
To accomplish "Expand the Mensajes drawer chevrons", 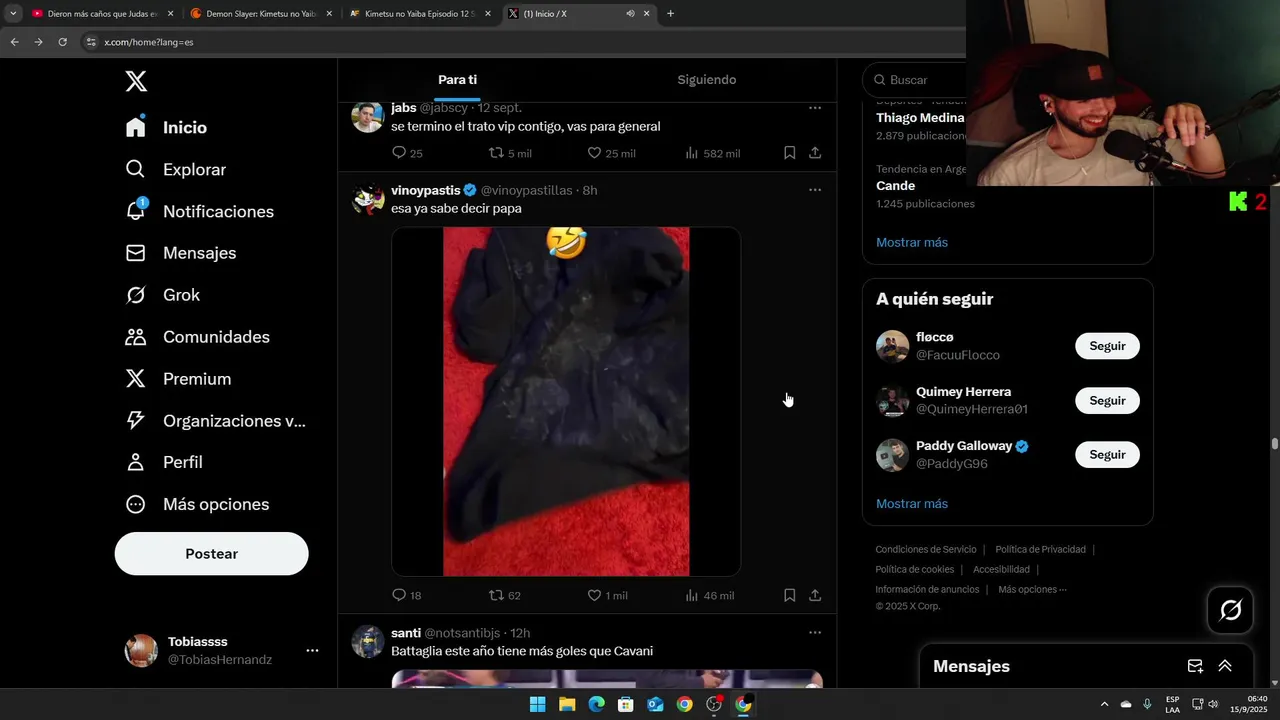I will coord(1225,666).
